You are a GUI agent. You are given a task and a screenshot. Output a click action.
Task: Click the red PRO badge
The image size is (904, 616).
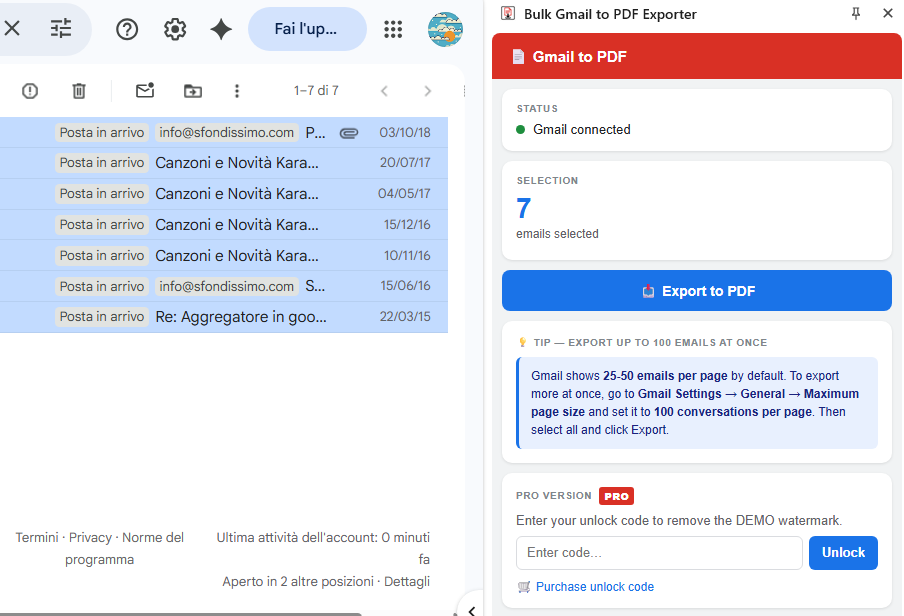point(616,496)
